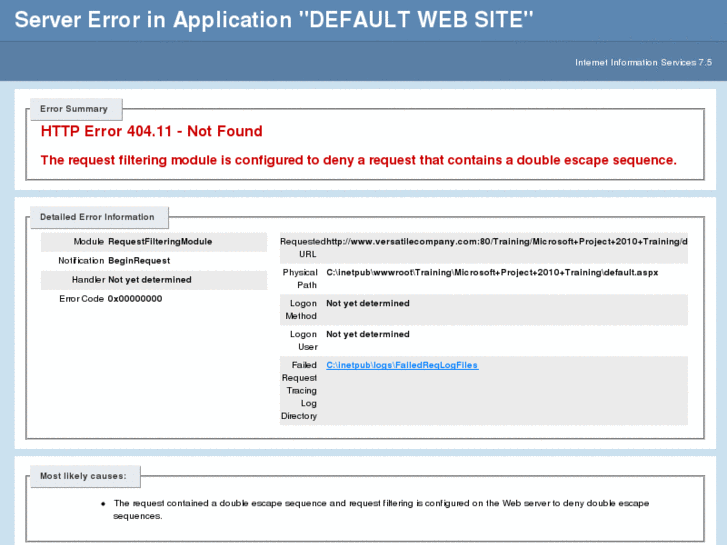The image size is (727, 545).
Task: Click the 'Module' field label
Action: (x=89, y=242)
